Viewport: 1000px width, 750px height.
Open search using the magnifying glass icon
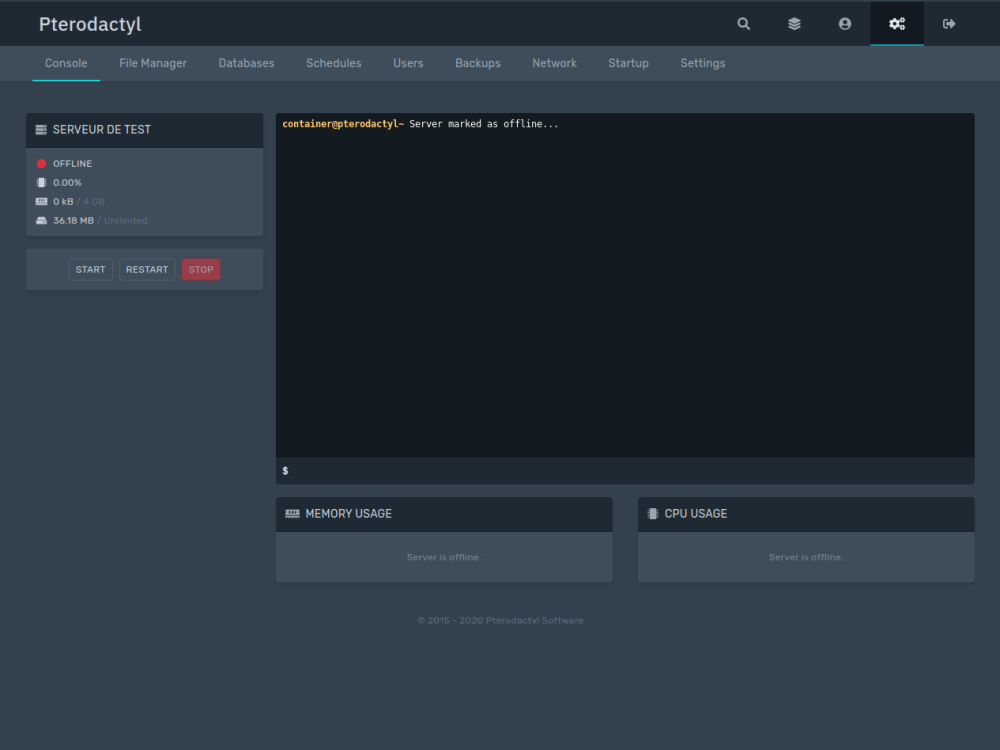click(743, 23)
